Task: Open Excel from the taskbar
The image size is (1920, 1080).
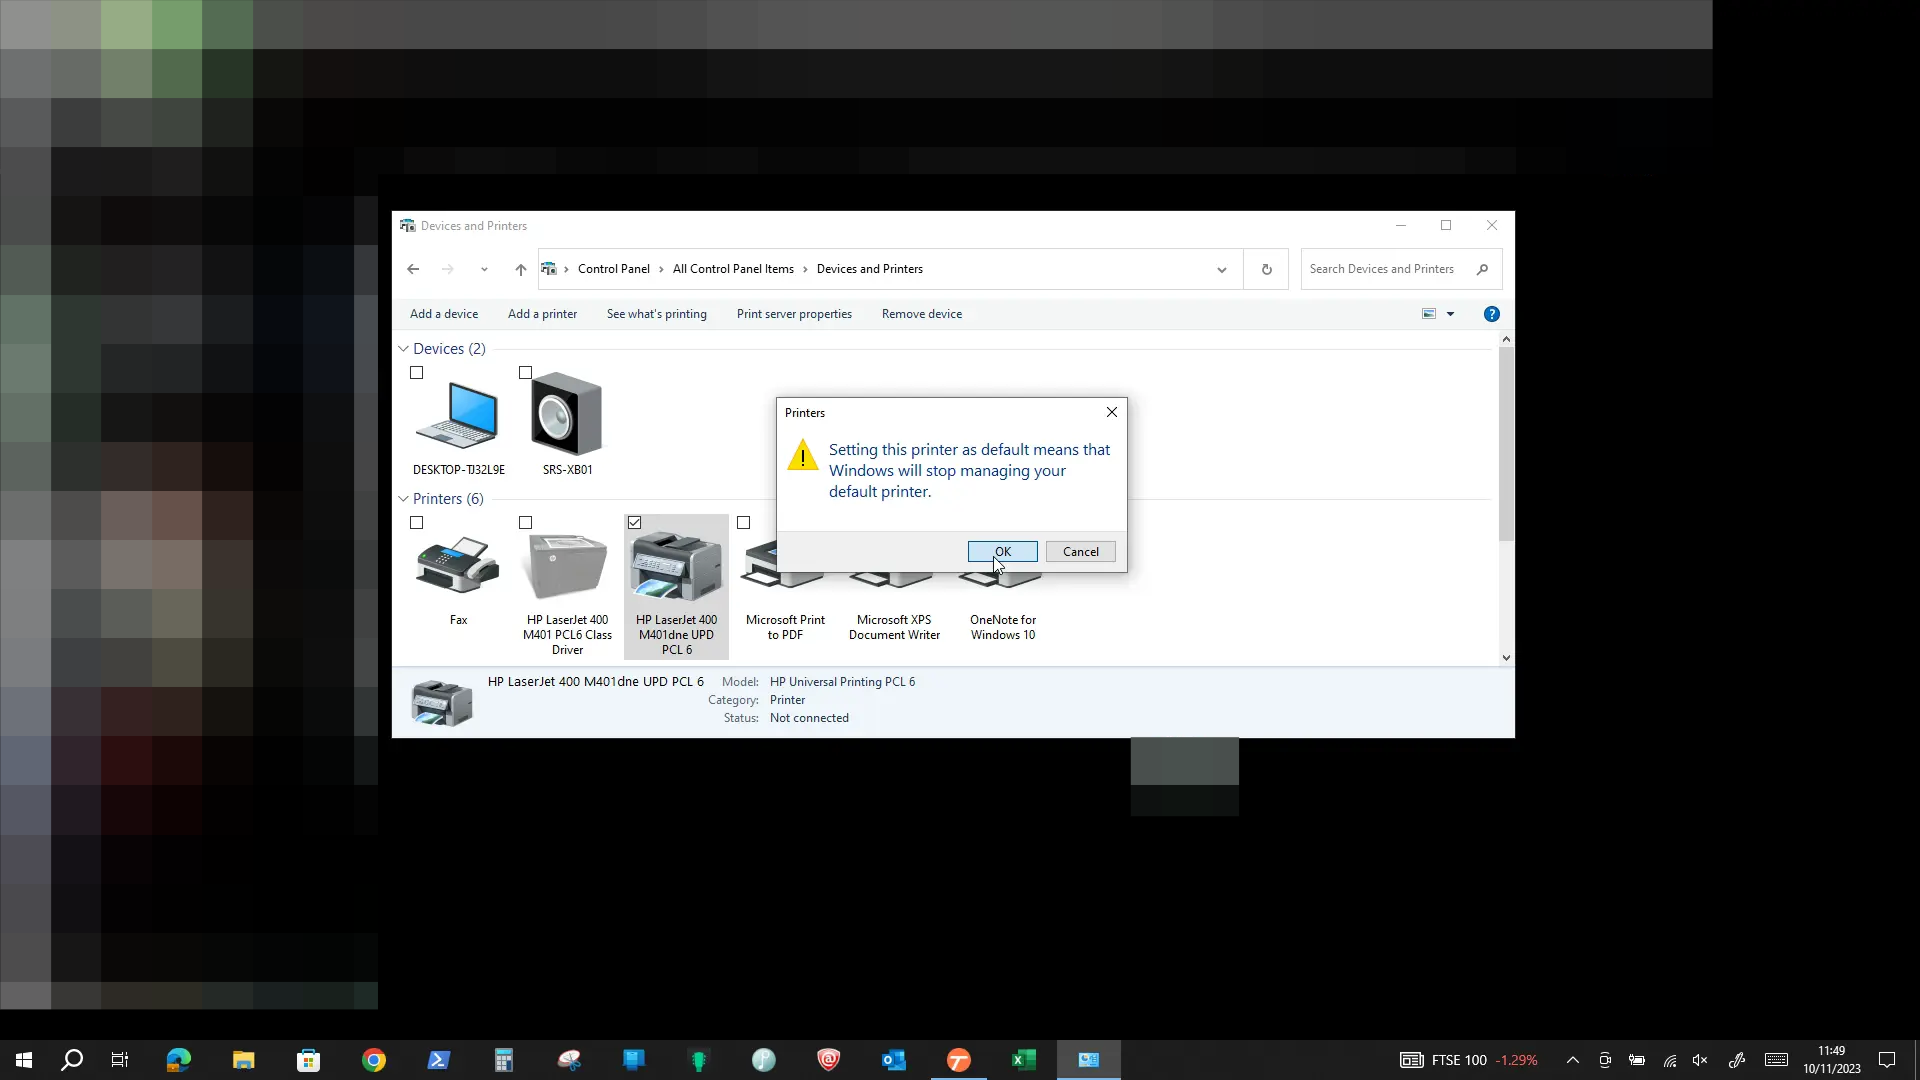Action: click(x=1023, y=1060)
